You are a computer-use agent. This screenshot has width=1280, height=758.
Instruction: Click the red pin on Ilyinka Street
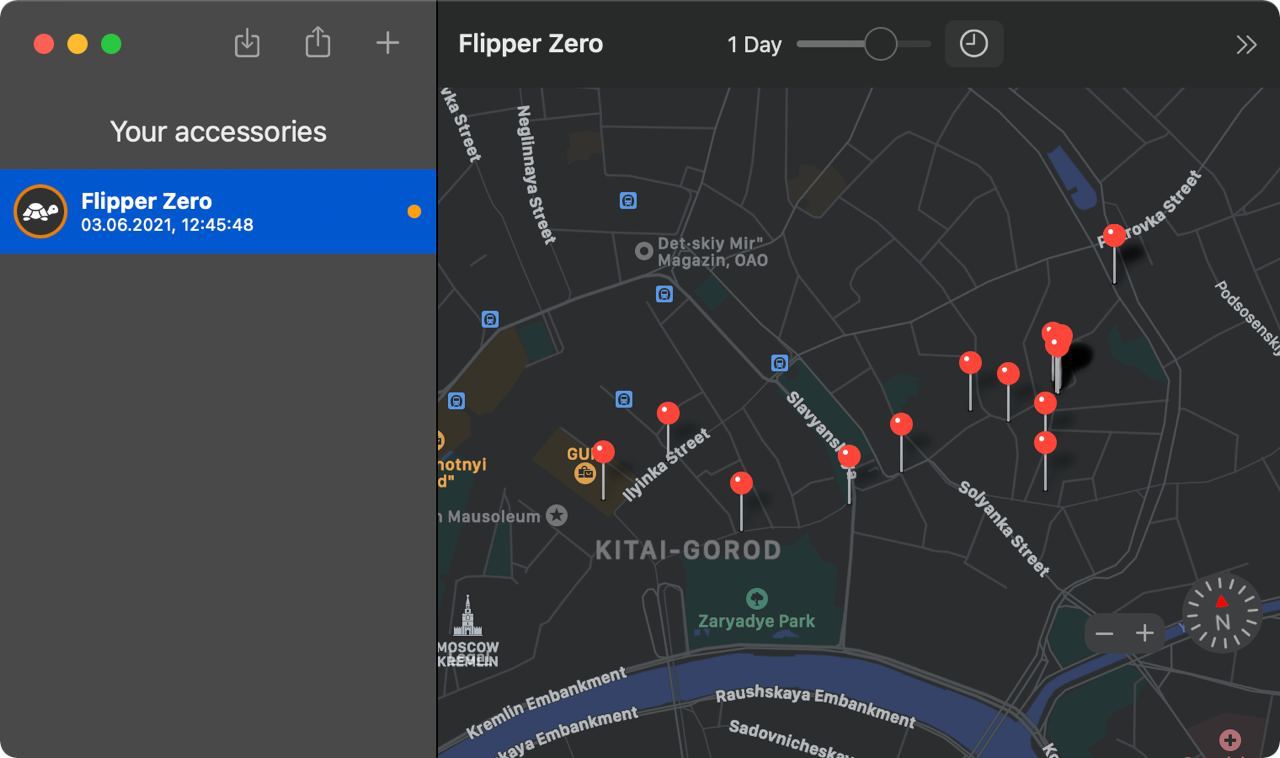coord(668,413)
